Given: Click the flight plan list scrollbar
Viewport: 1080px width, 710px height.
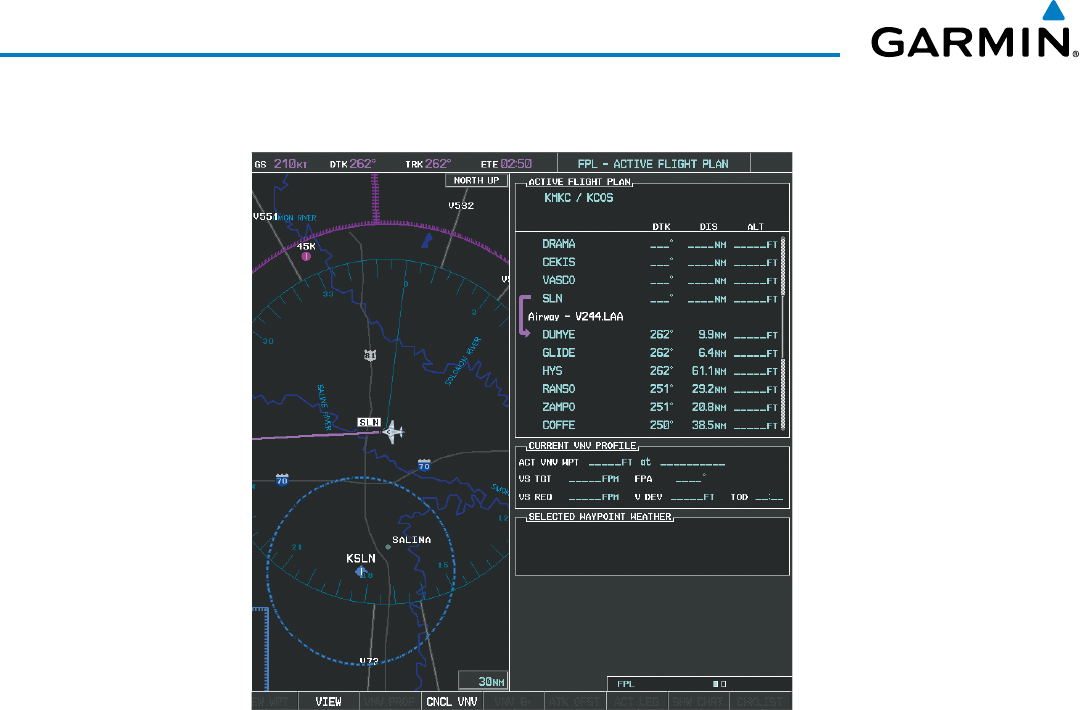Looking at the screenshot, I should pos(782,334).
